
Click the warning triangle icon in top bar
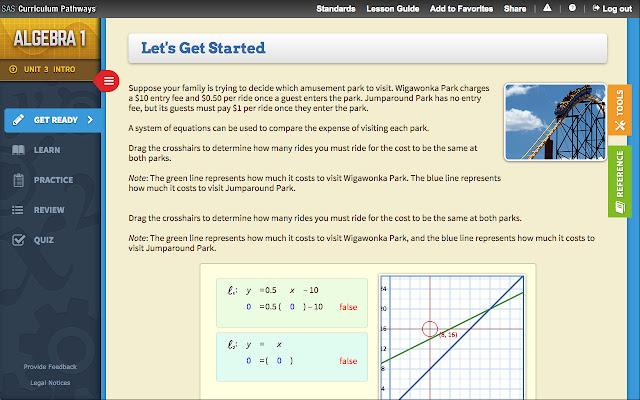coord(547,8)
